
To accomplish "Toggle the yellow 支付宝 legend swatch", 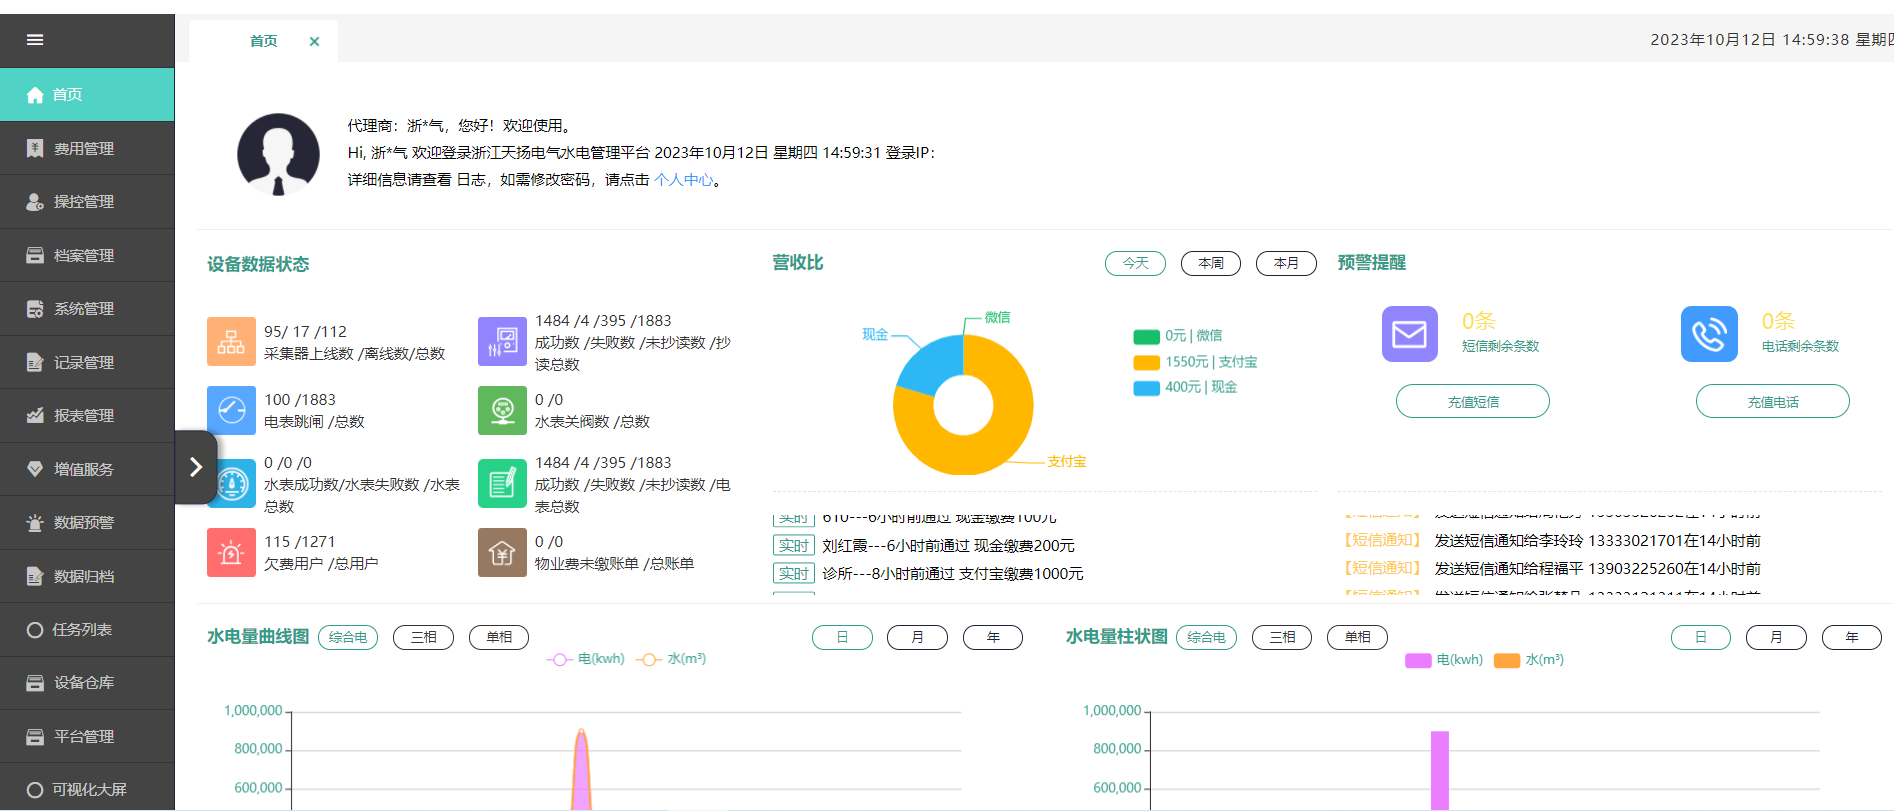I will pyautogui.click(x=1146, y=362).
